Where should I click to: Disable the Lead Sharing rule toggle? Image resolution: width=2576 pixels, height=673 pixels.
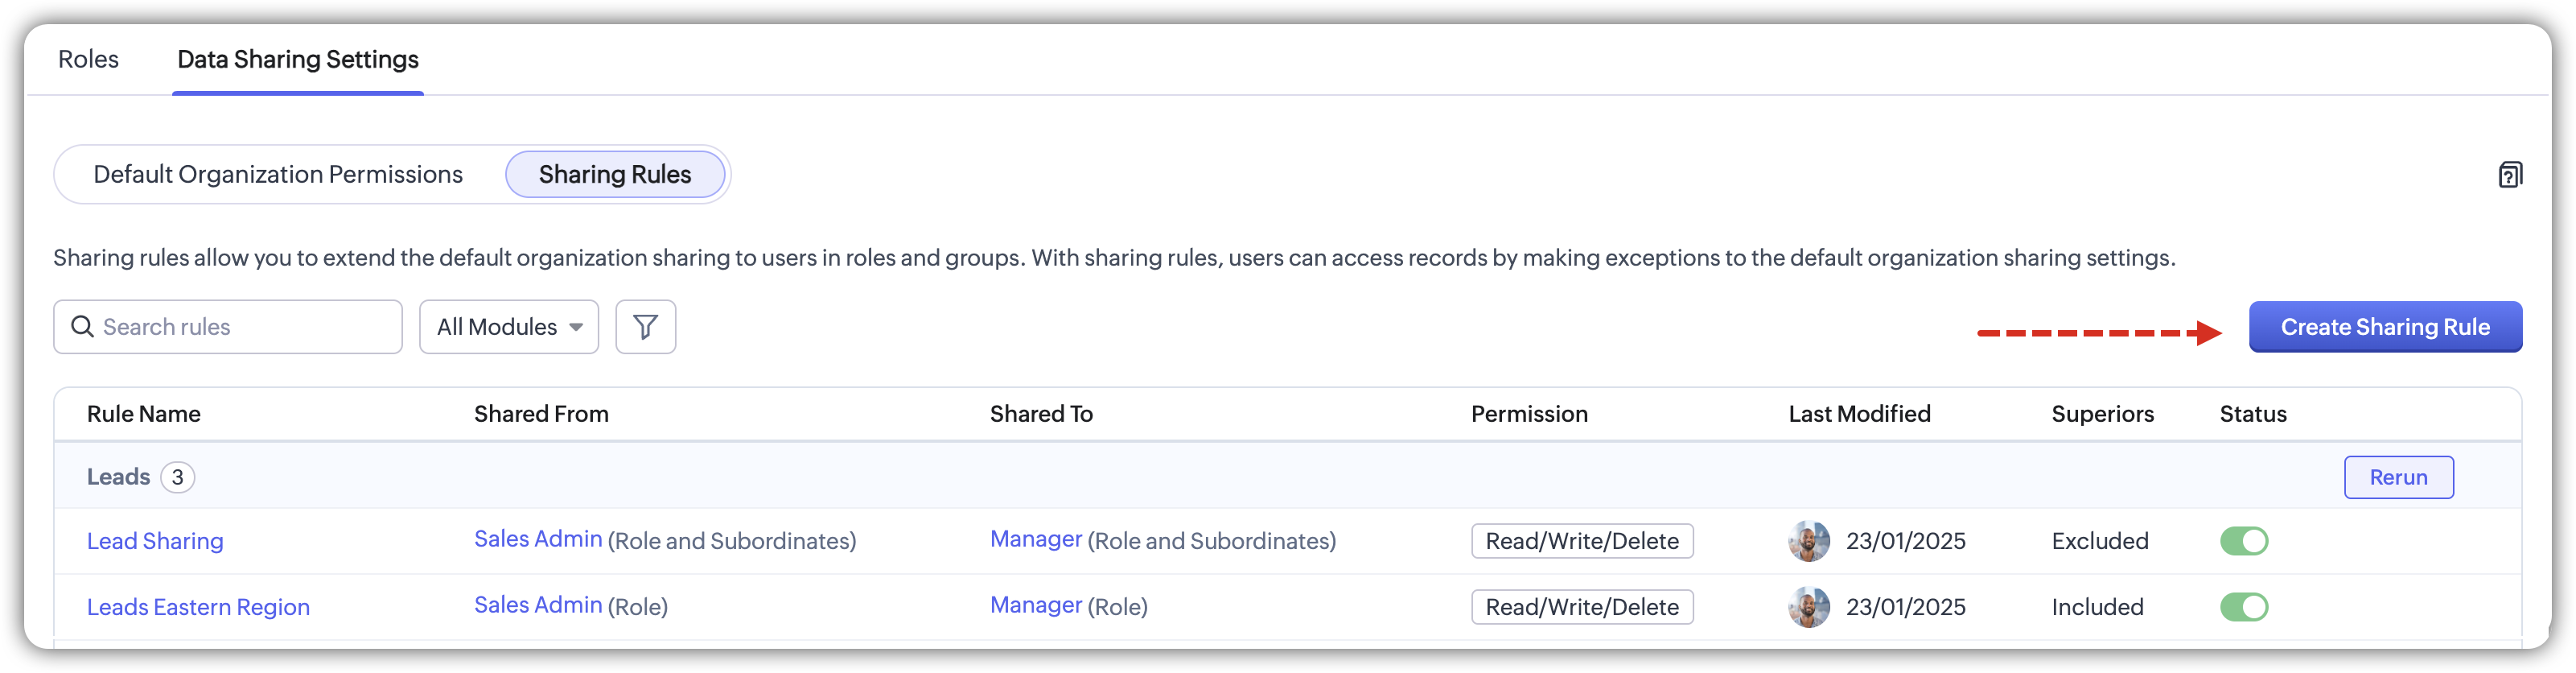[2243, 541]
